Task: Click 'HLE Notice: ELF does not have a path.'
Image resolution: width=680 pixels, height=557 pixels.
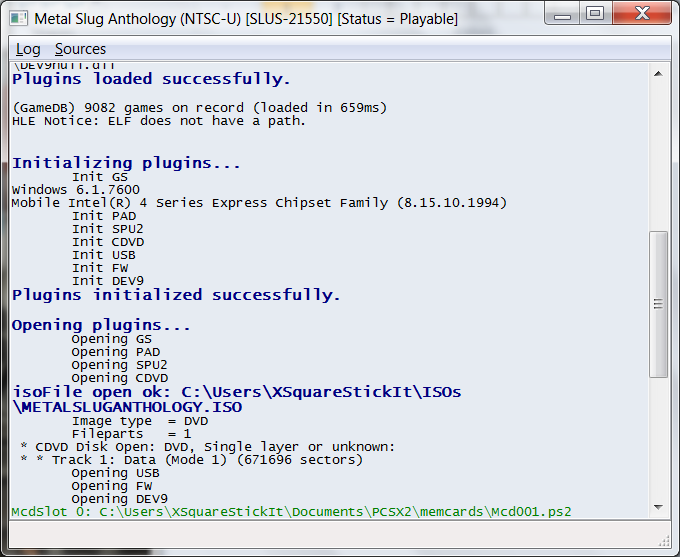Action: [x=159, y=121]
